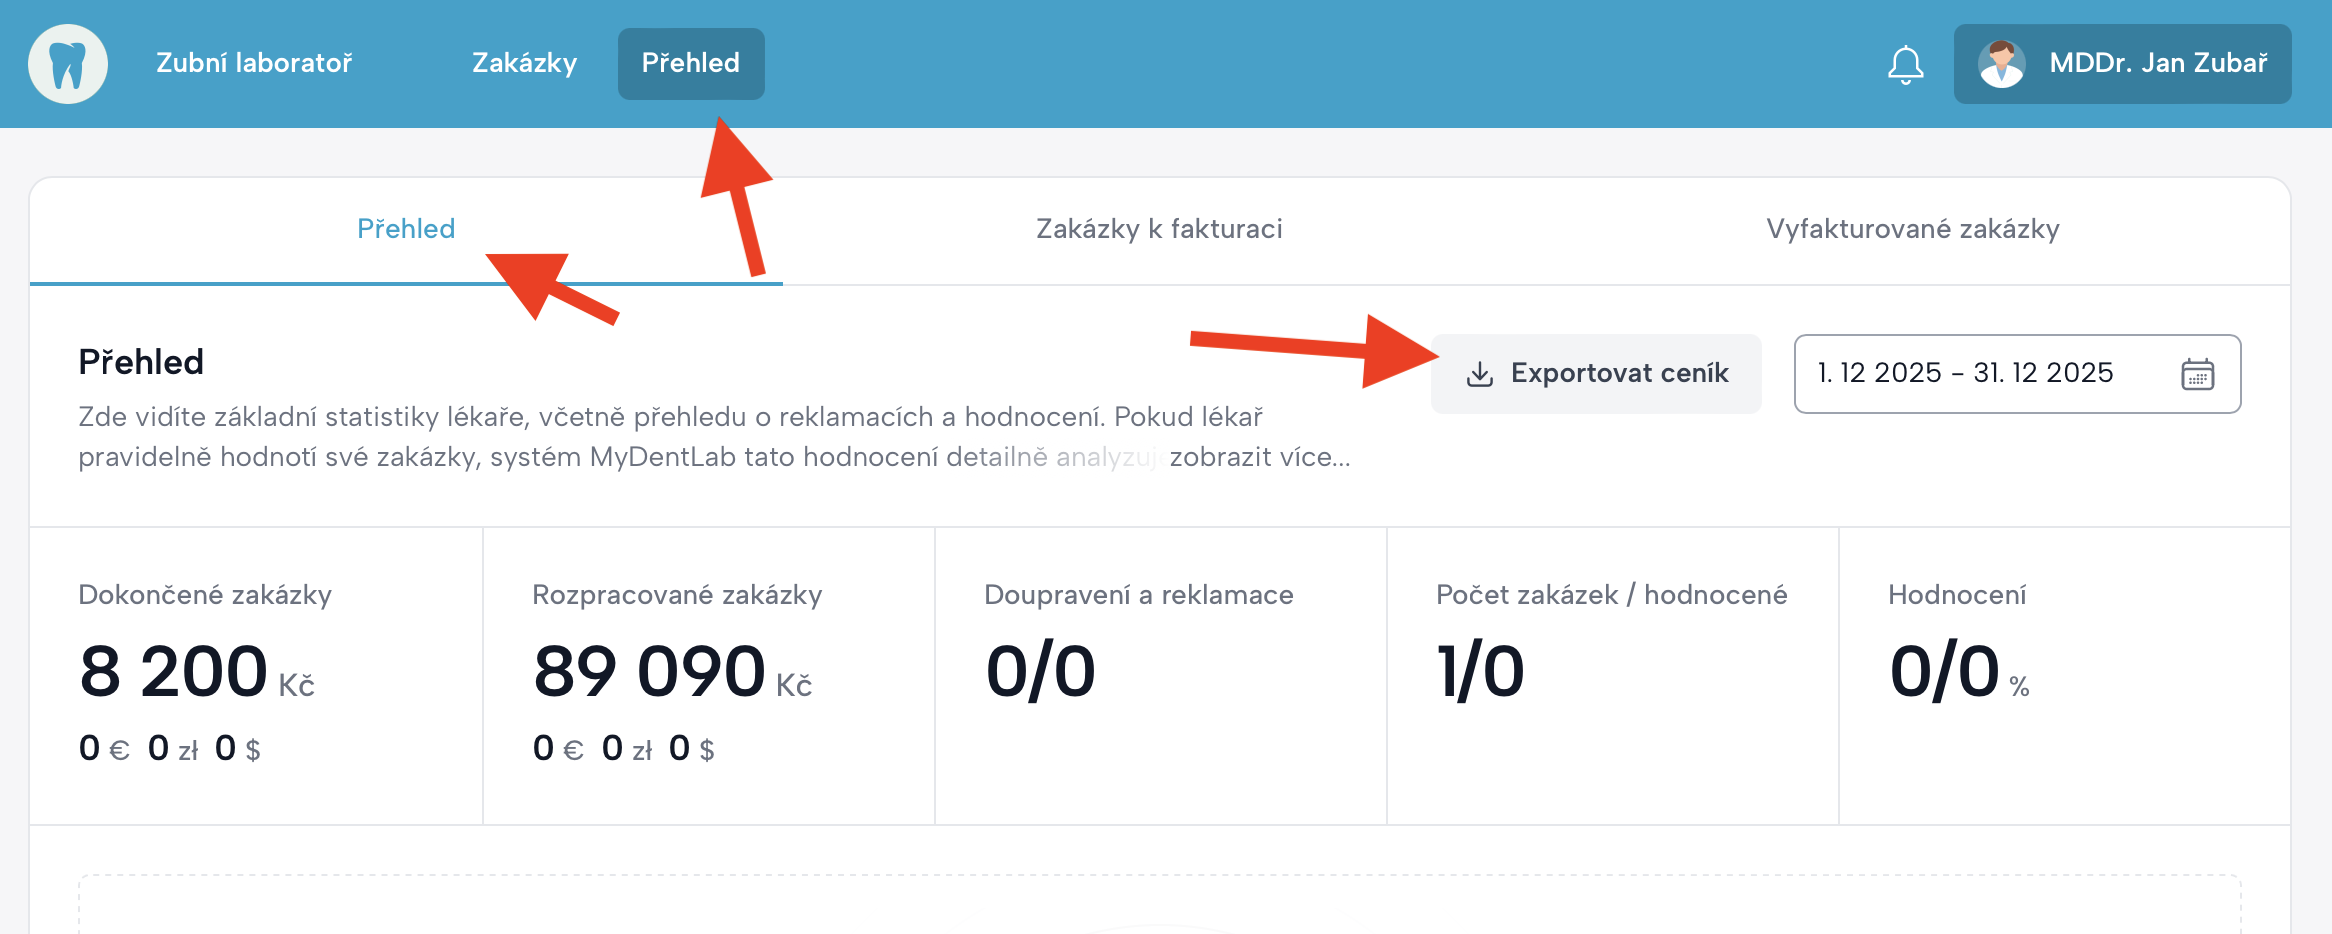Screen dimensions: 2332x934
Task: Open notifications bell icon
Action: tap(1905, 65)
